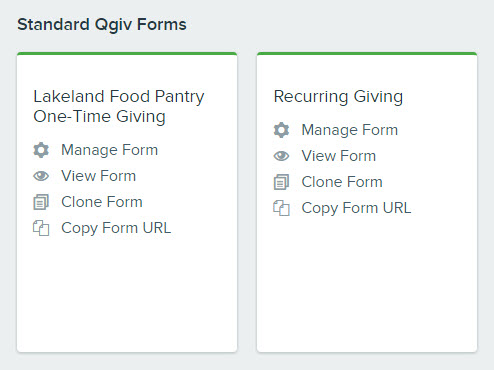The width and height of the screenshot is (494, 370).
Task: Select View Form under Recurring Giving
Action: click(x=339, y=156)
